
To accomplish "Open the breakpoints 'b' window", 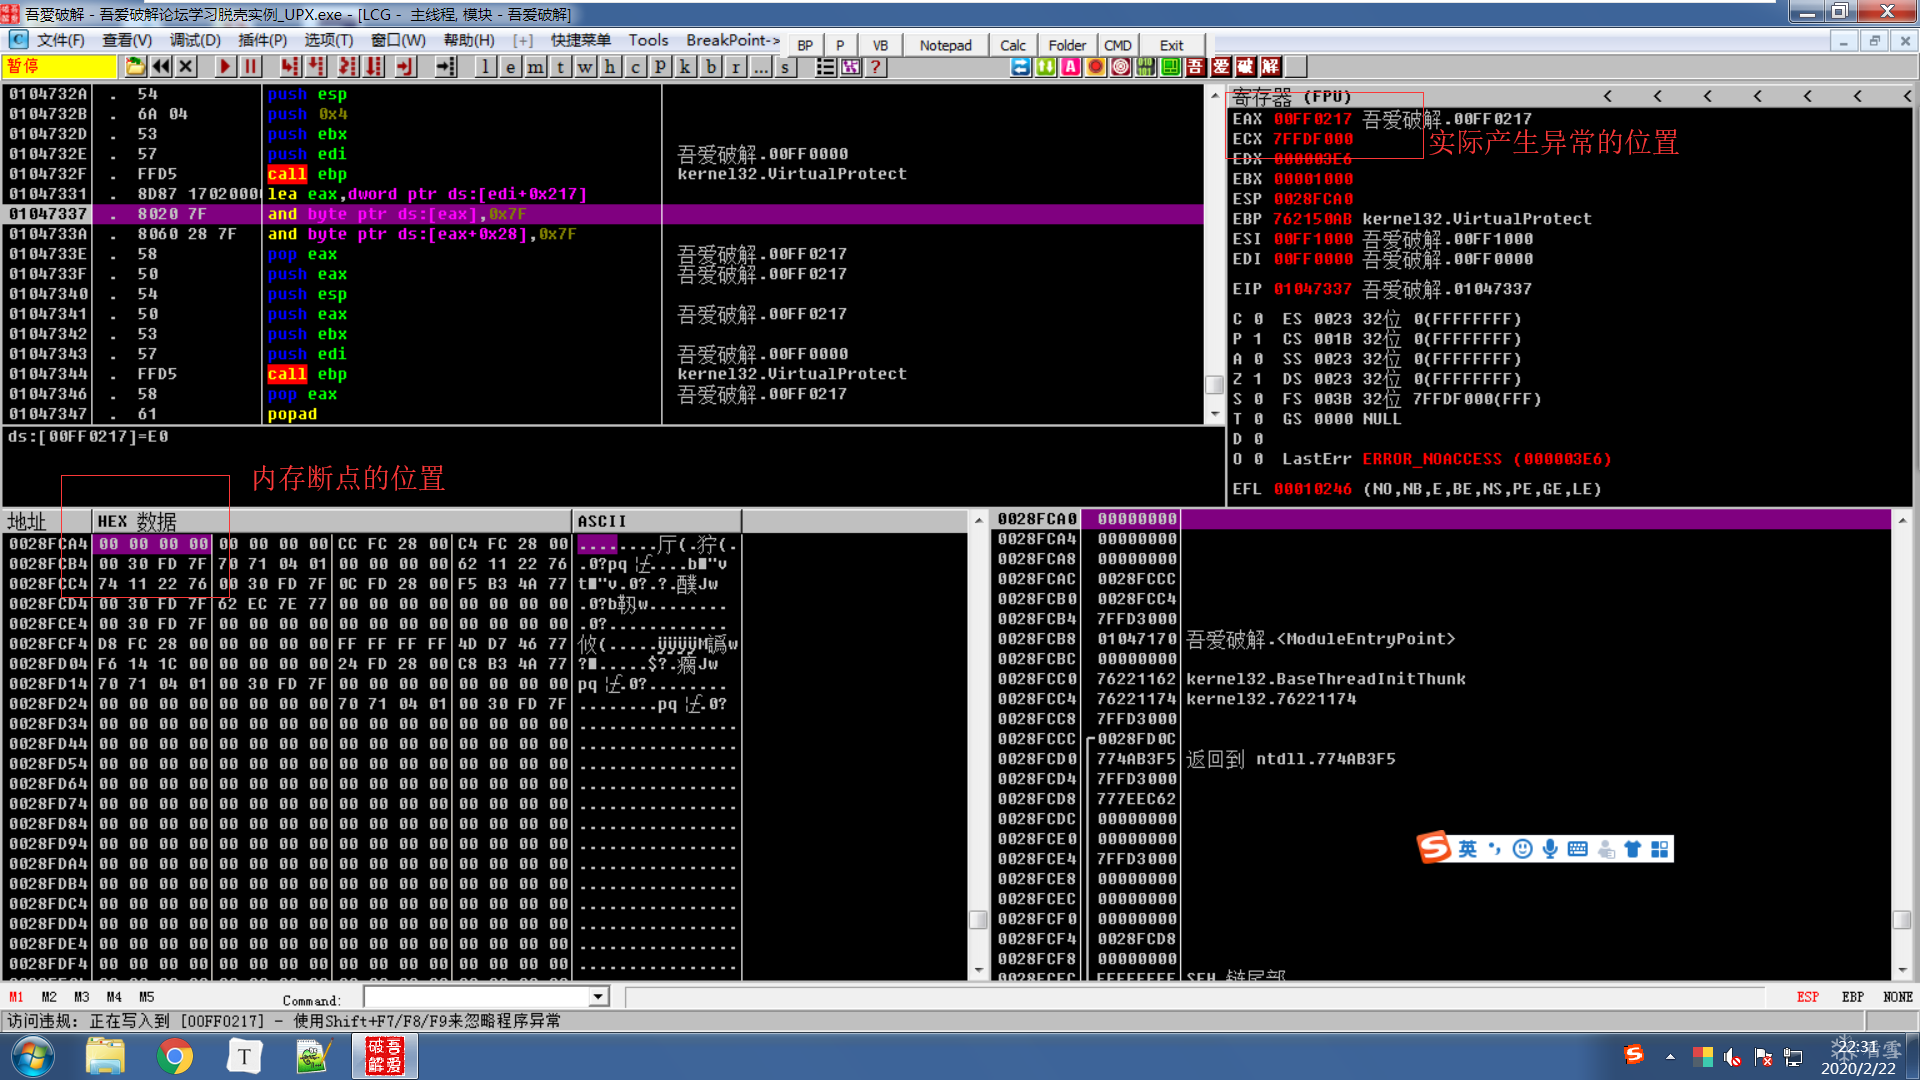I will tap(711, 67).
